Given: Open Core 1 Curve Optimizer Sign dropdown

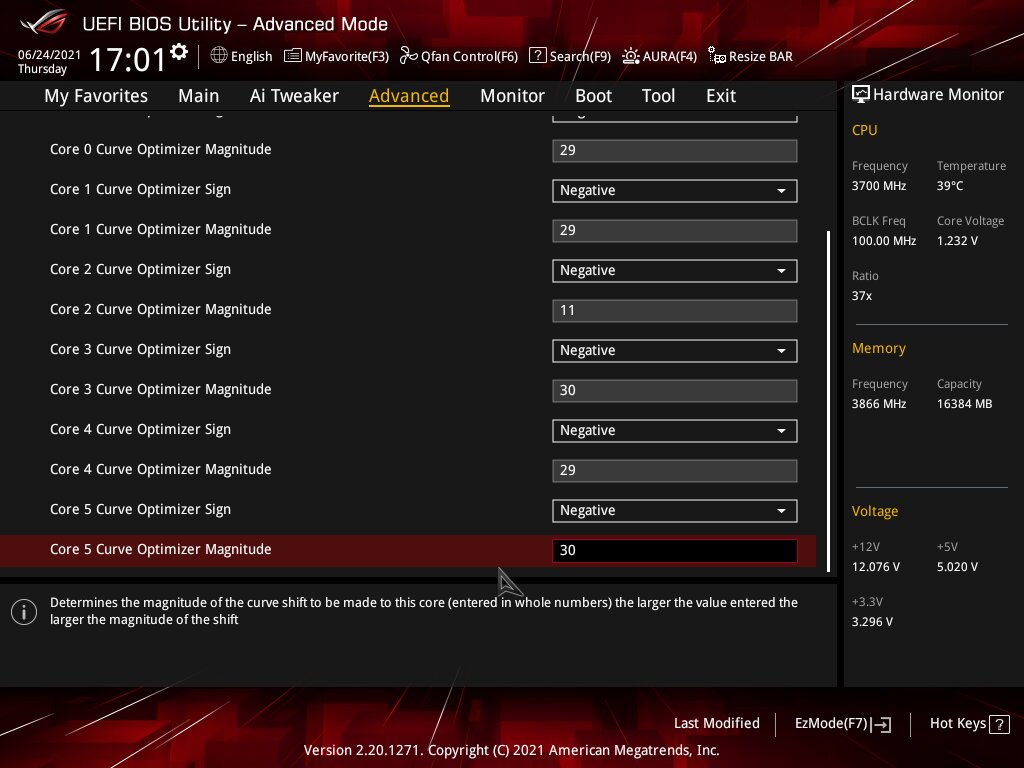Looking at the screenshot, I should 675,191.
